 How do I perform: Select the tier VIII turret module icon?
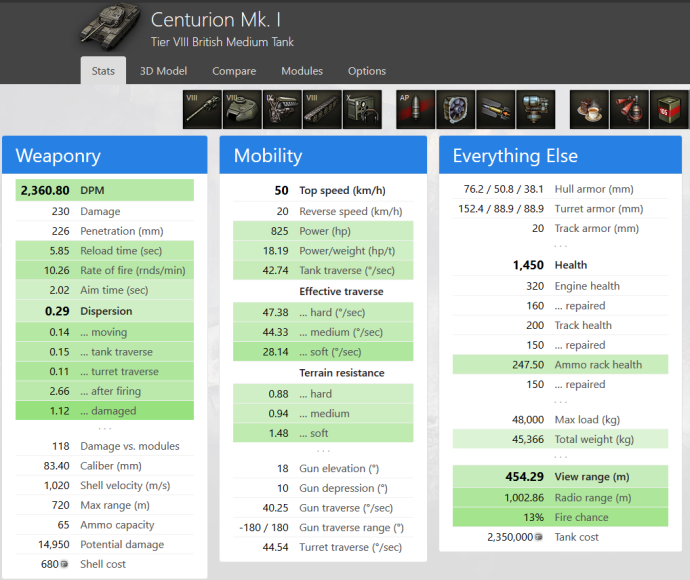click(242, 110)
